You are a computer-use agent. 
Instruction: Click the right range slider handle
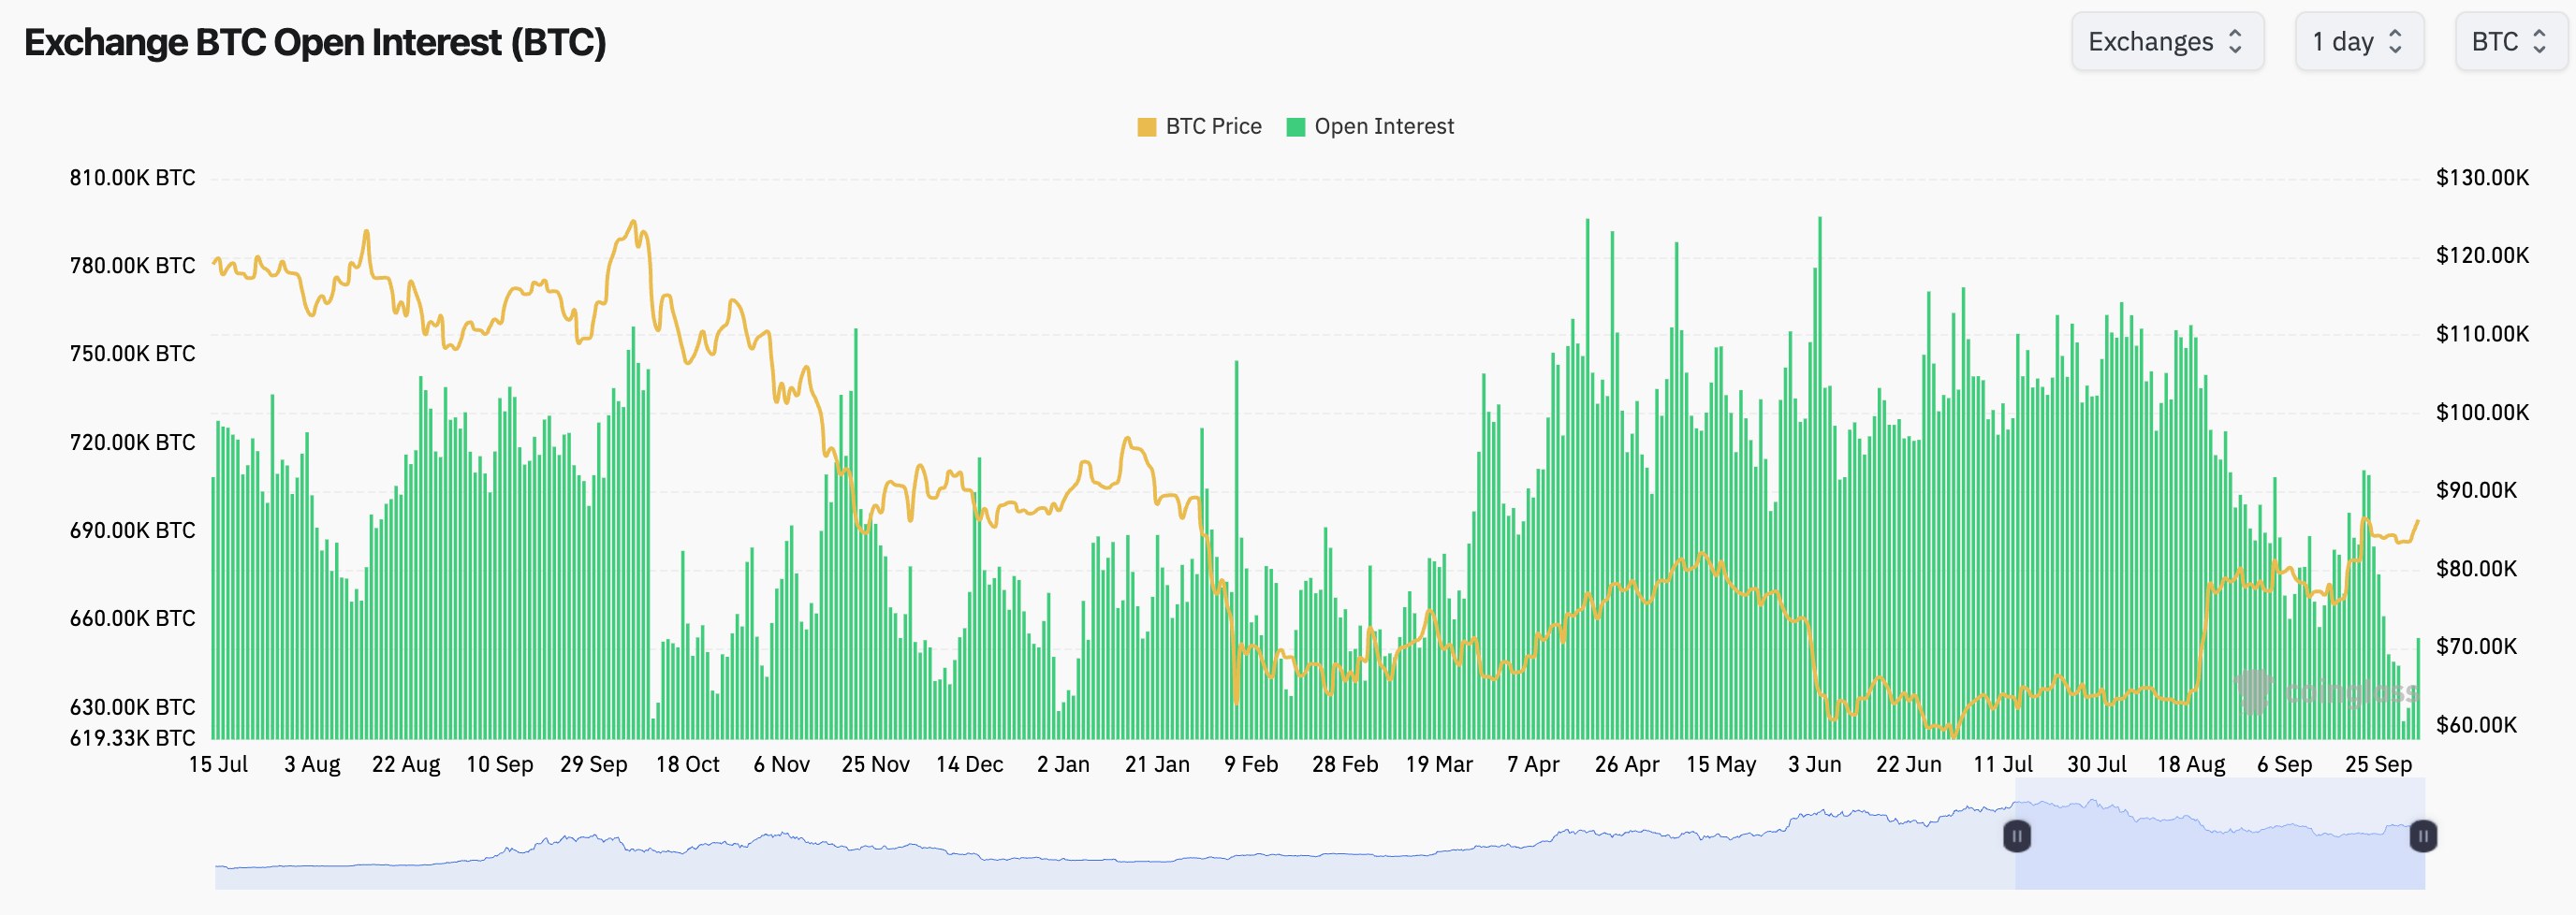[2423, 835]
